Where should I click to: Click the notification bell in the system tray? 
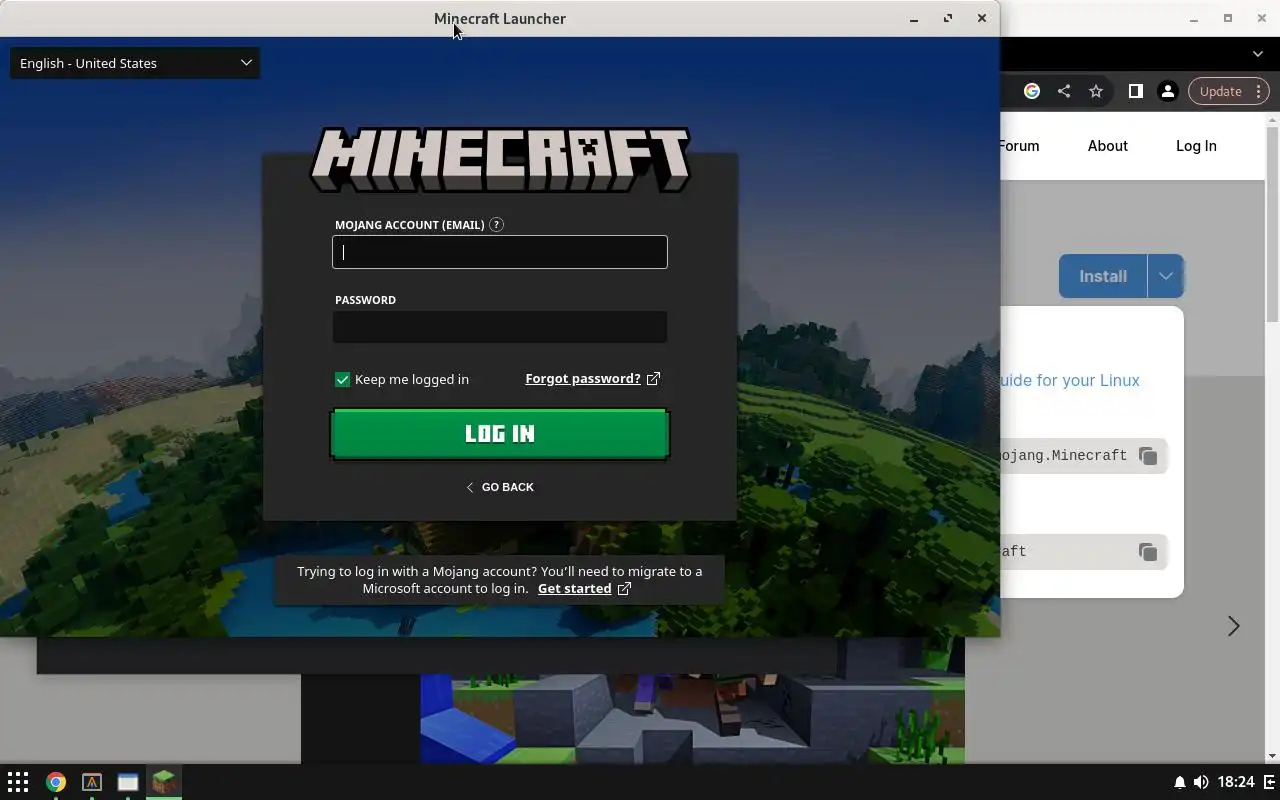1179,782
